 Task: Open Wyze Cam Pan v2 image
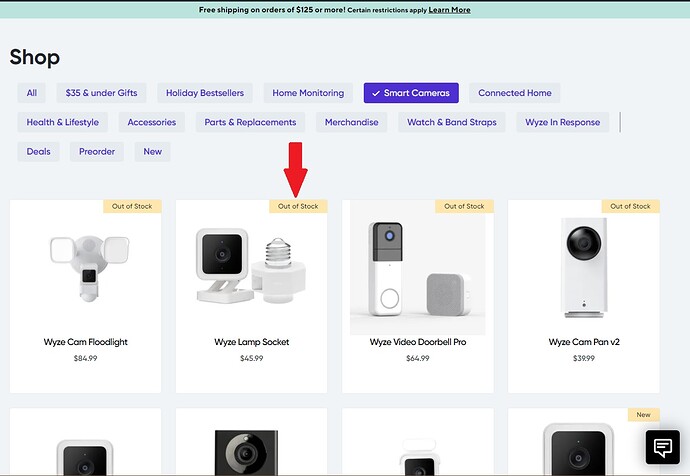point(584,267)
